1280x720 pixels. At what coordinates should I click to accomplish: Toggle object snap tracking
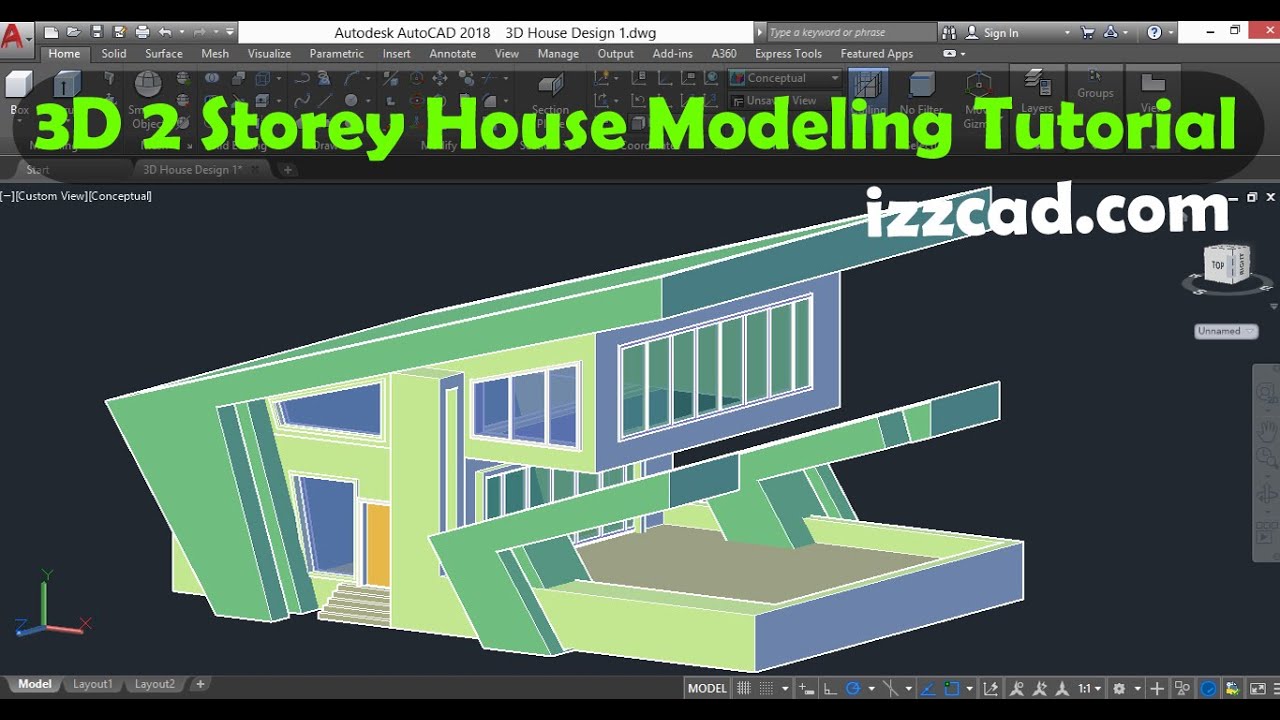click(928, 688)
